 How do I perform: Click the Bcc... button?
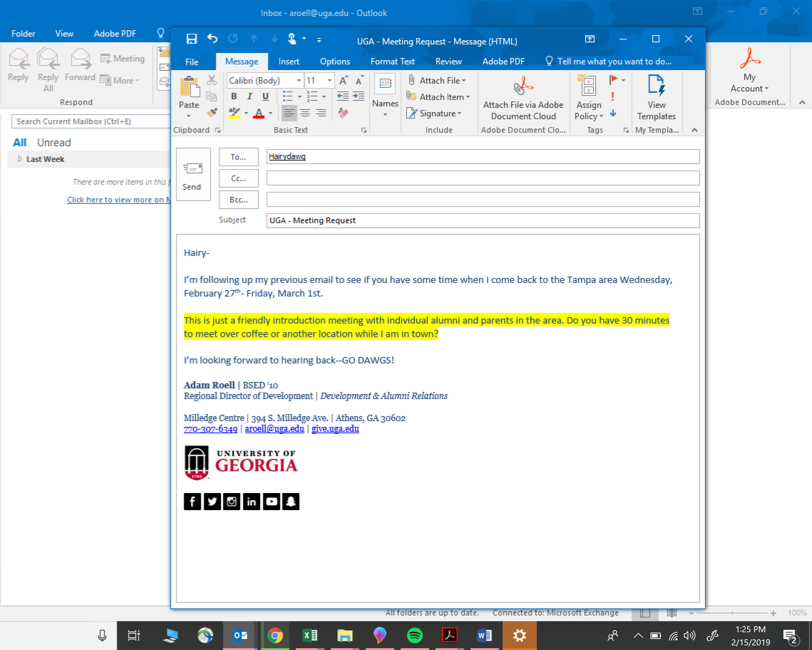238,199
